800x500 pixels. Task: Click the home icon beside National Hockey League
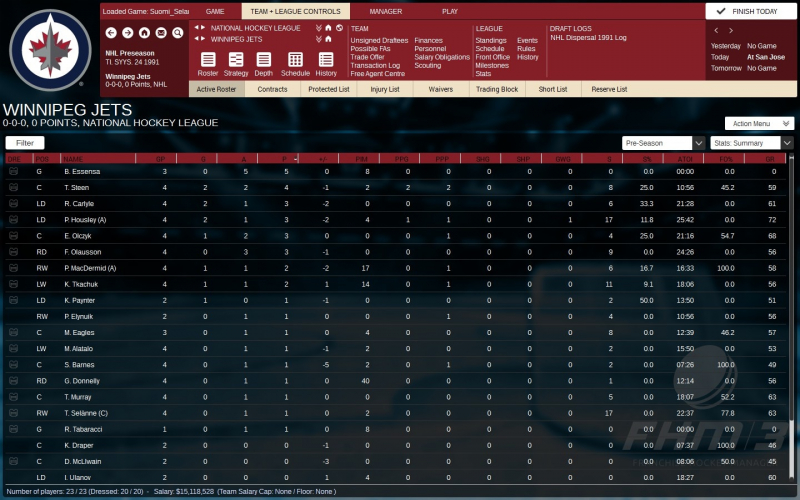coord(328,28)
